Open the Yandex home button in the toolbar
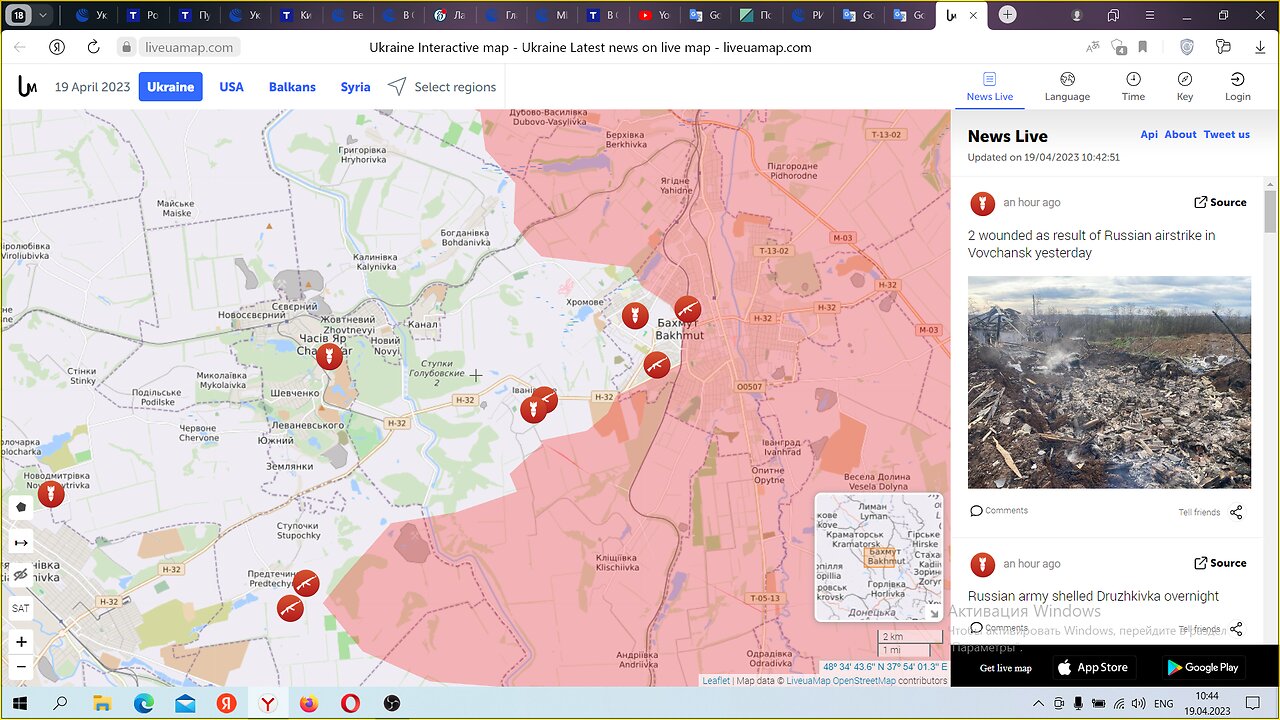The image size is (1280, 720). point(58,47)
